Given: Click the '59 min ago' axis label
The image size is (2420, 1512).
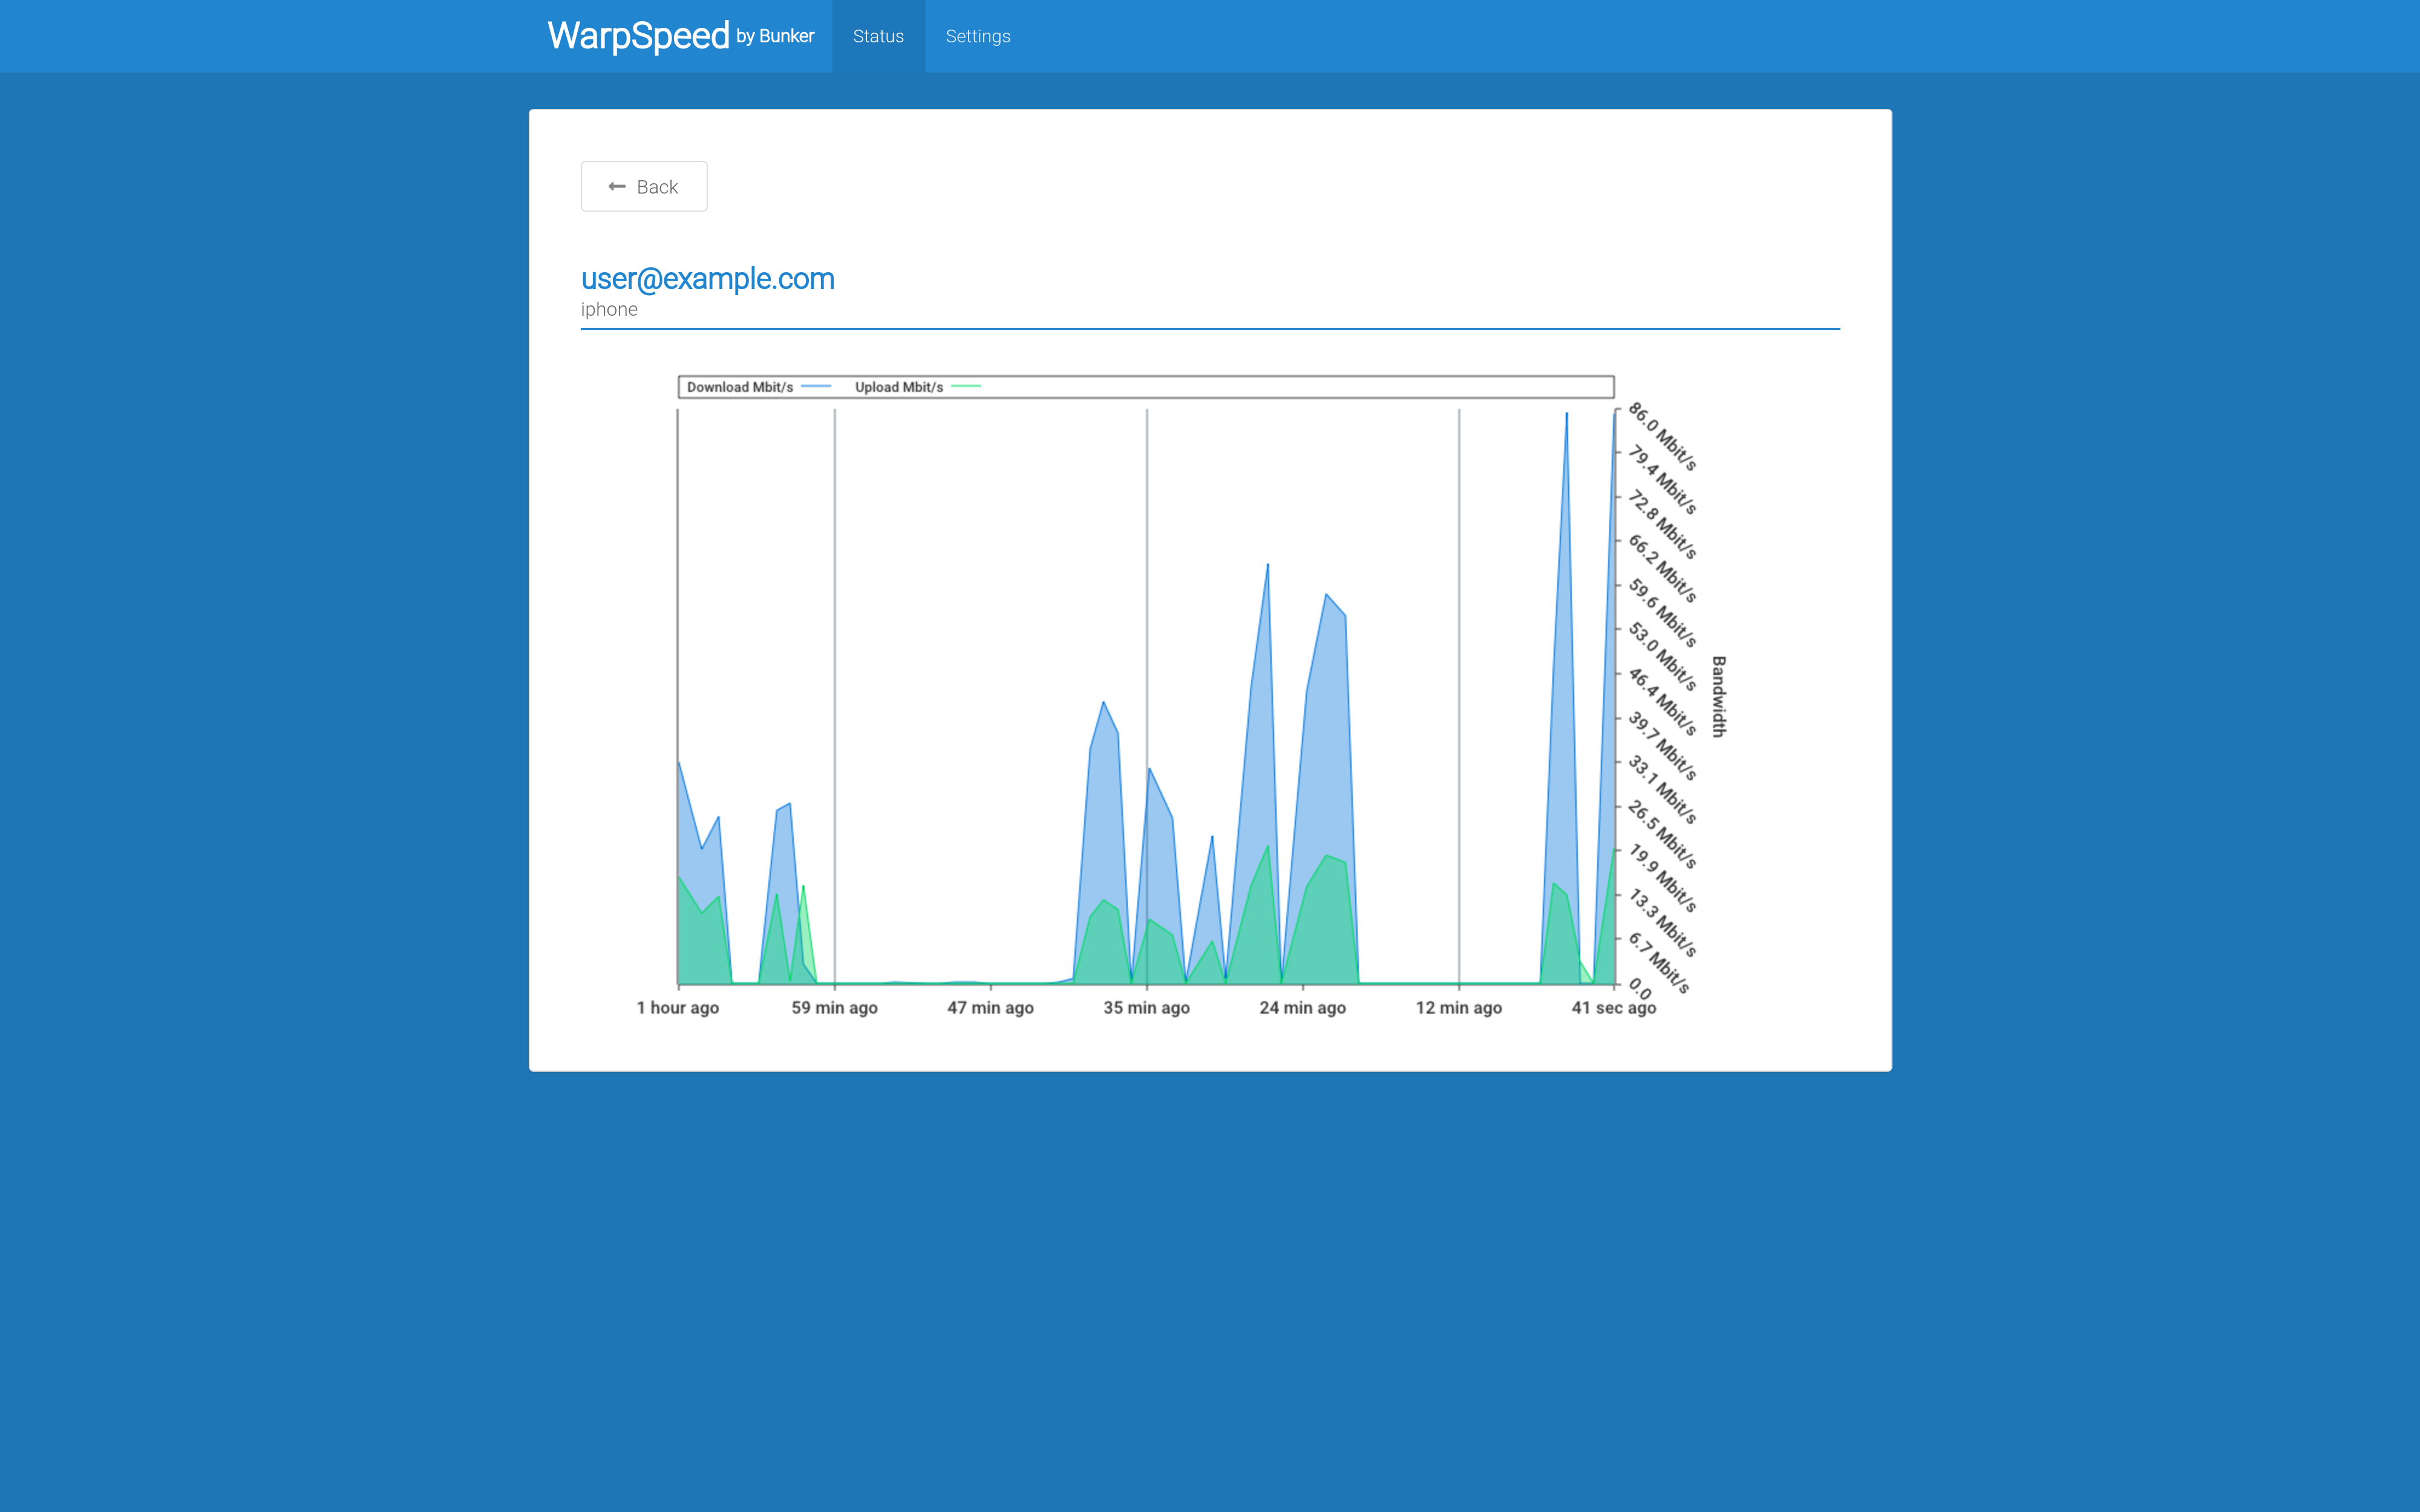Looking at the screenshot, I should (834, 1007).
